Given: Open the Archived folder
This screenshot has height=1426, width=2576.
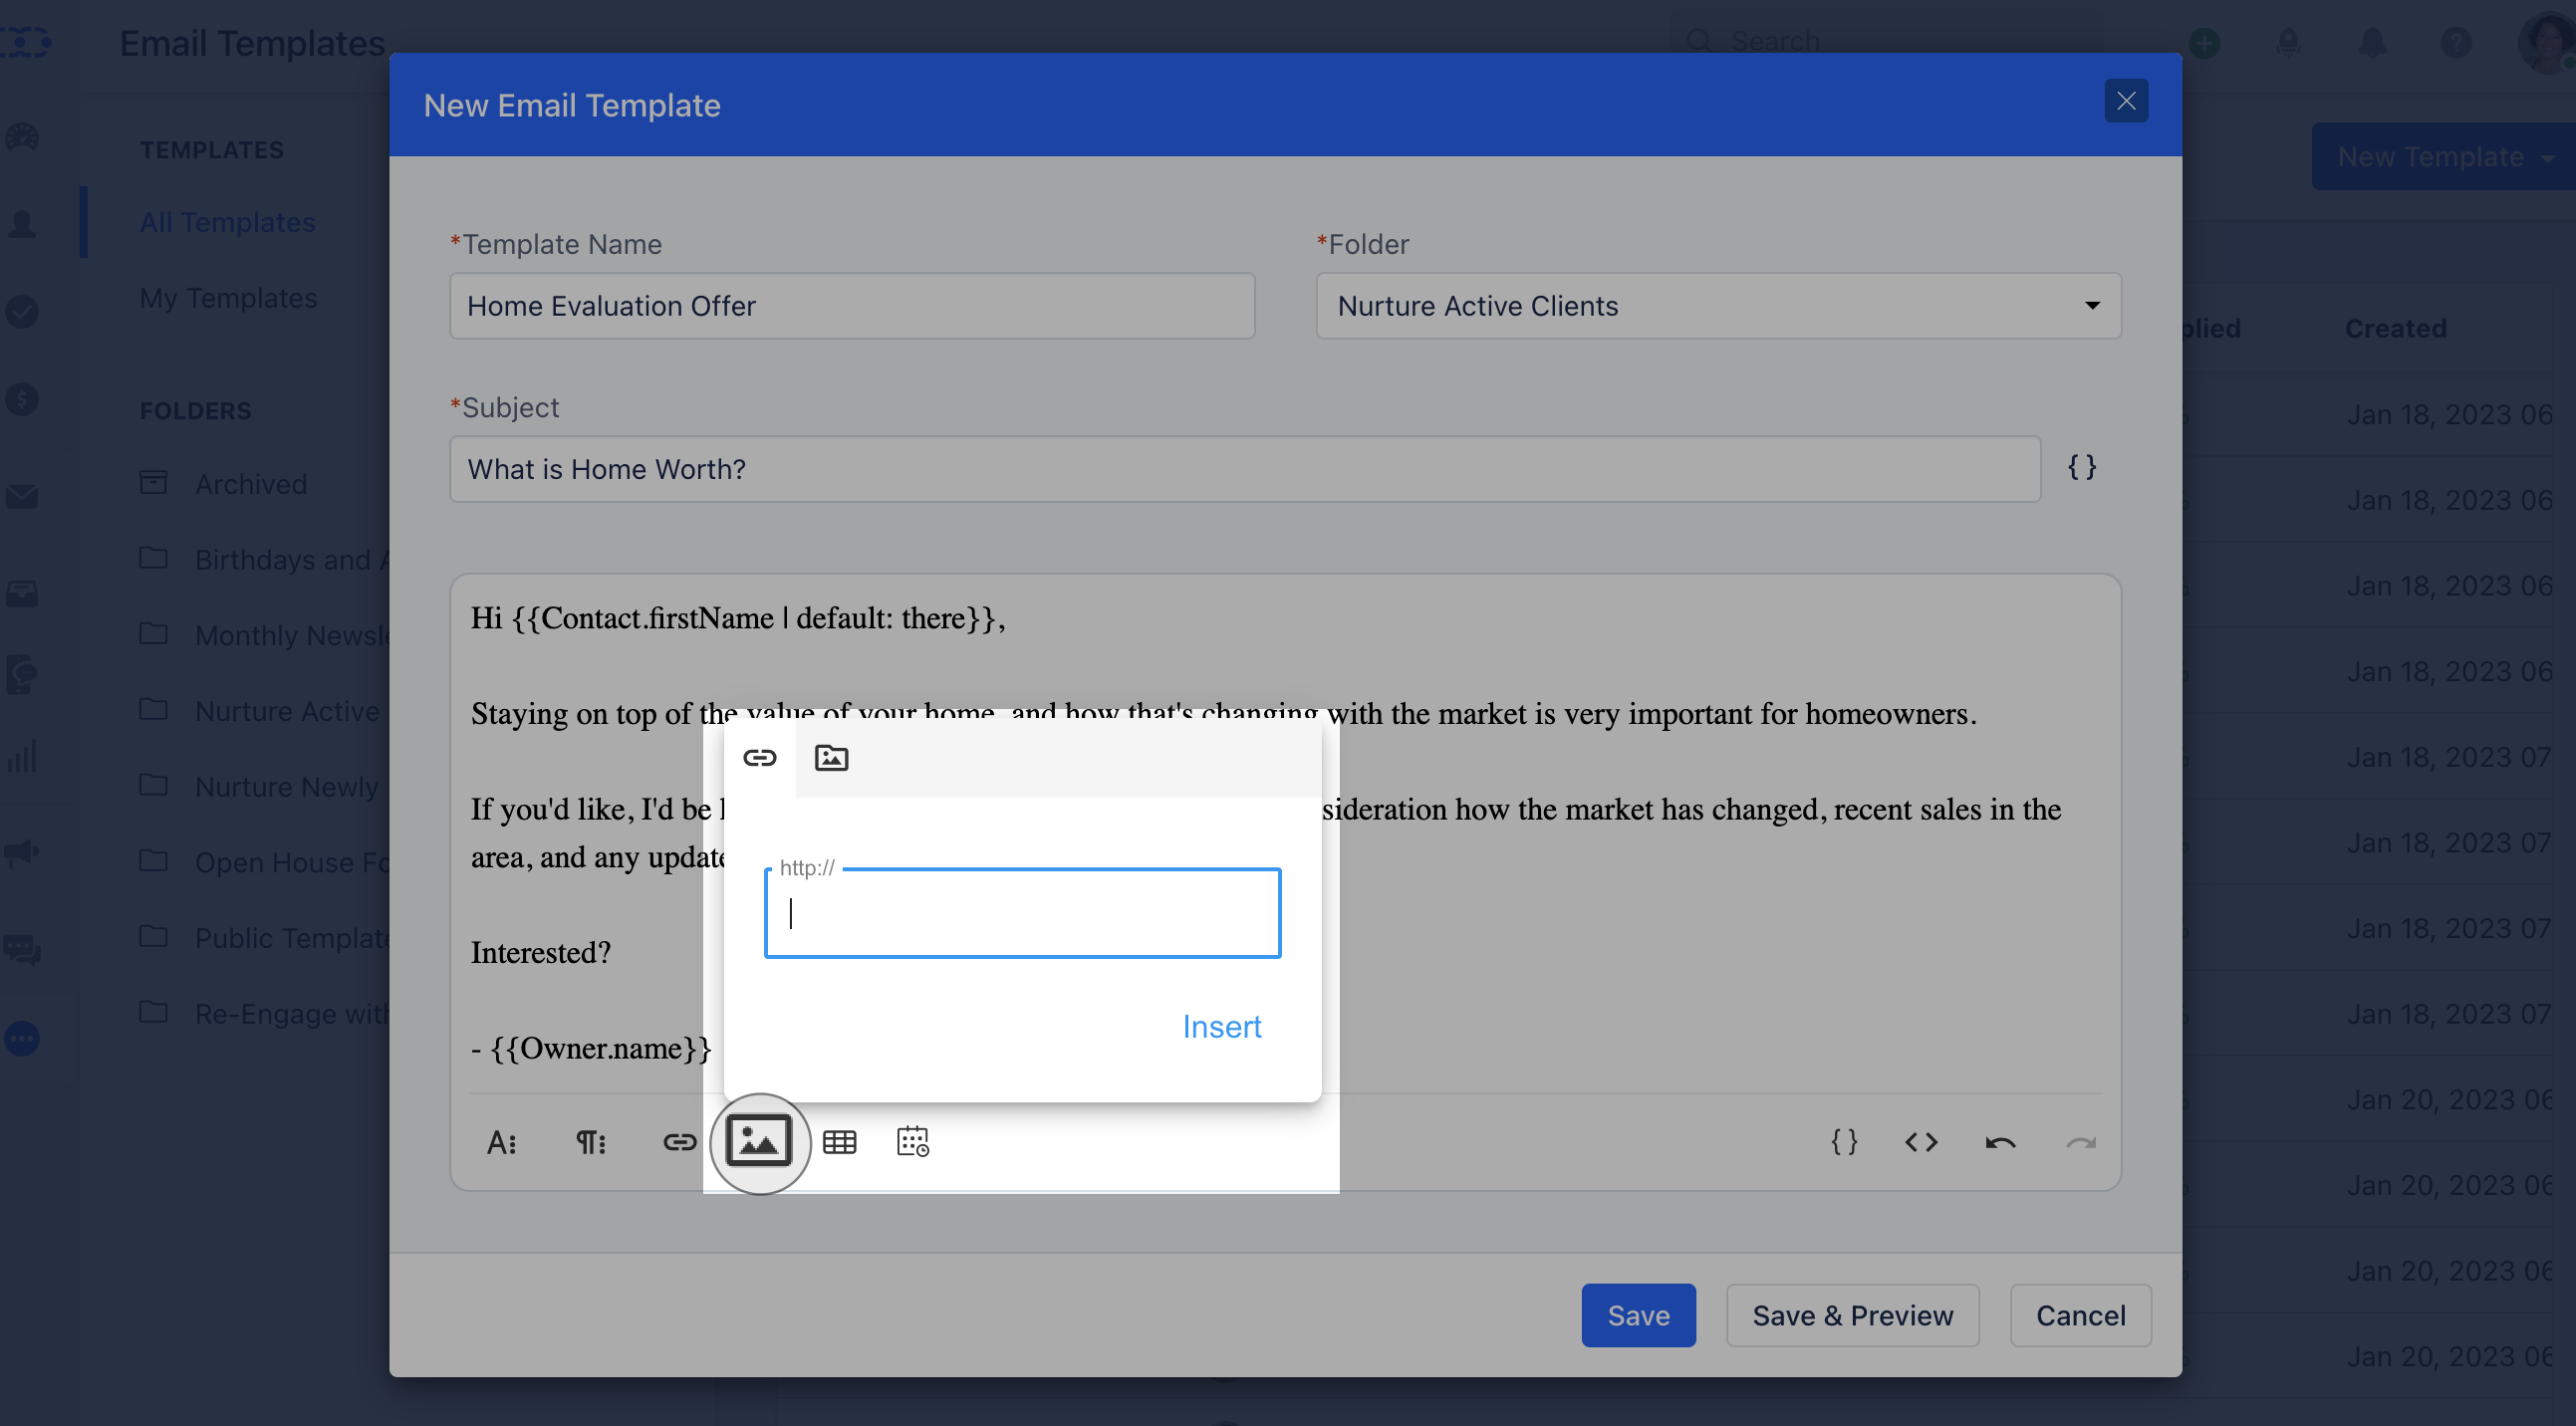Looking at the screenshot, I should (224, 484).
